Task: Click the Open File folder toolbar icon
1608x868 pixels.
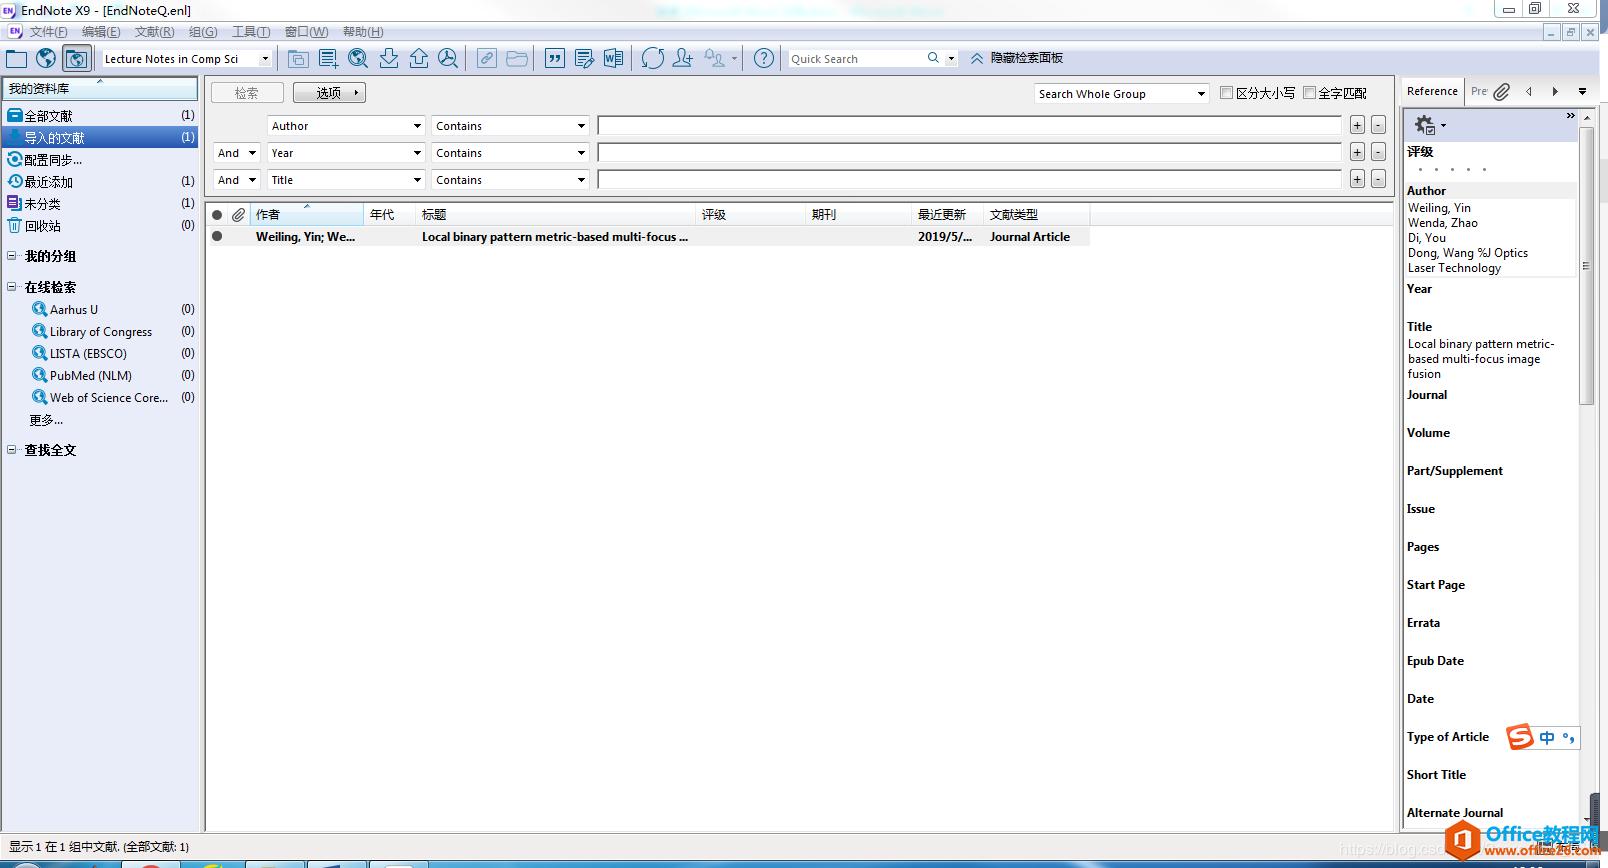Action: click(517, 59)
